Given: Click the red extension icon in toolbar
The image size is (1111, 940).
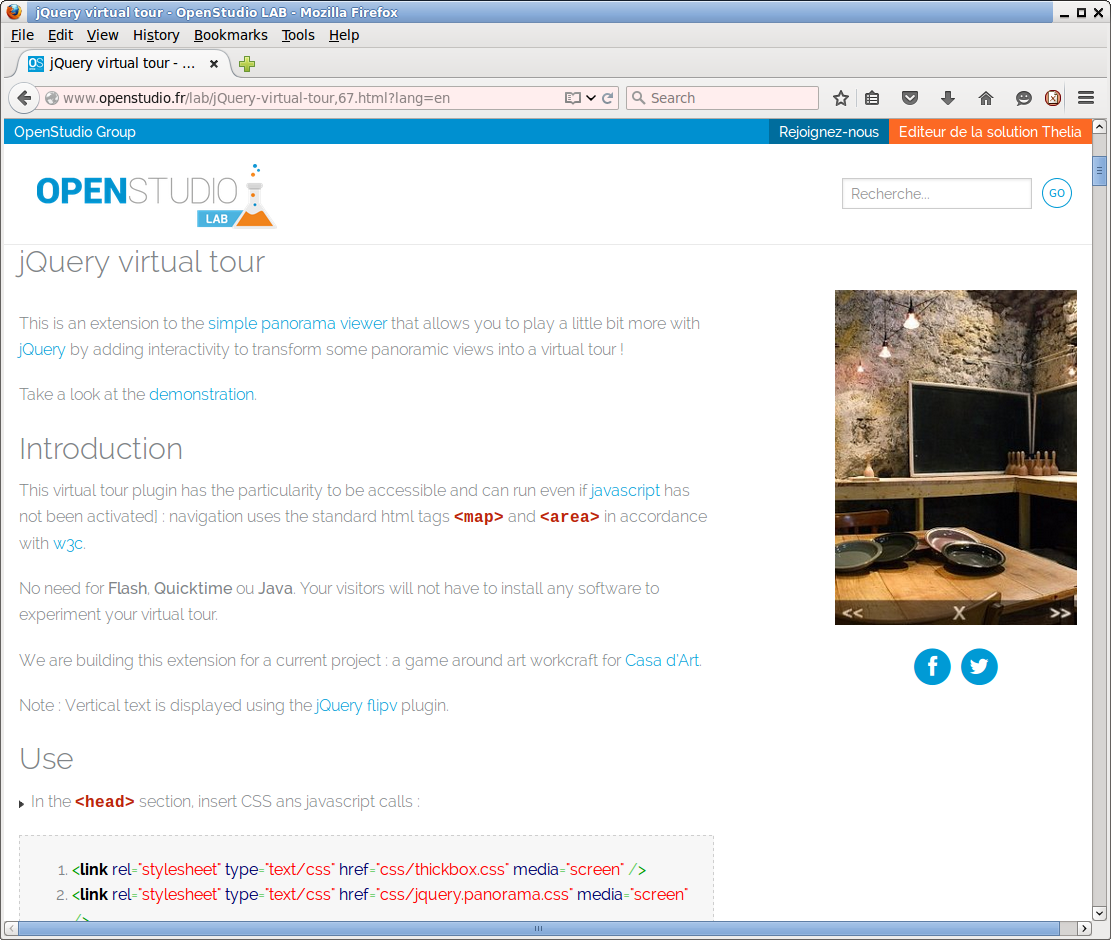Looking at the screenshot, I should click(1053, 98).
